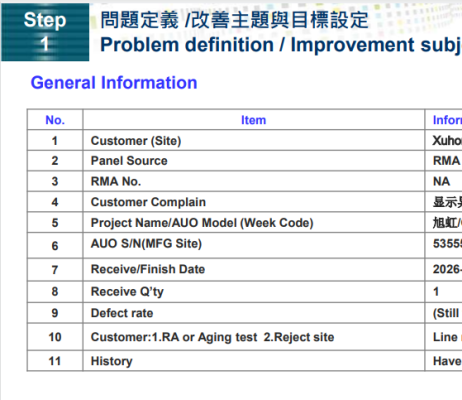462x400 pixels.
Task: Select 'Customer:1.RA or Aging test' cell
Action: coord(254,337)
